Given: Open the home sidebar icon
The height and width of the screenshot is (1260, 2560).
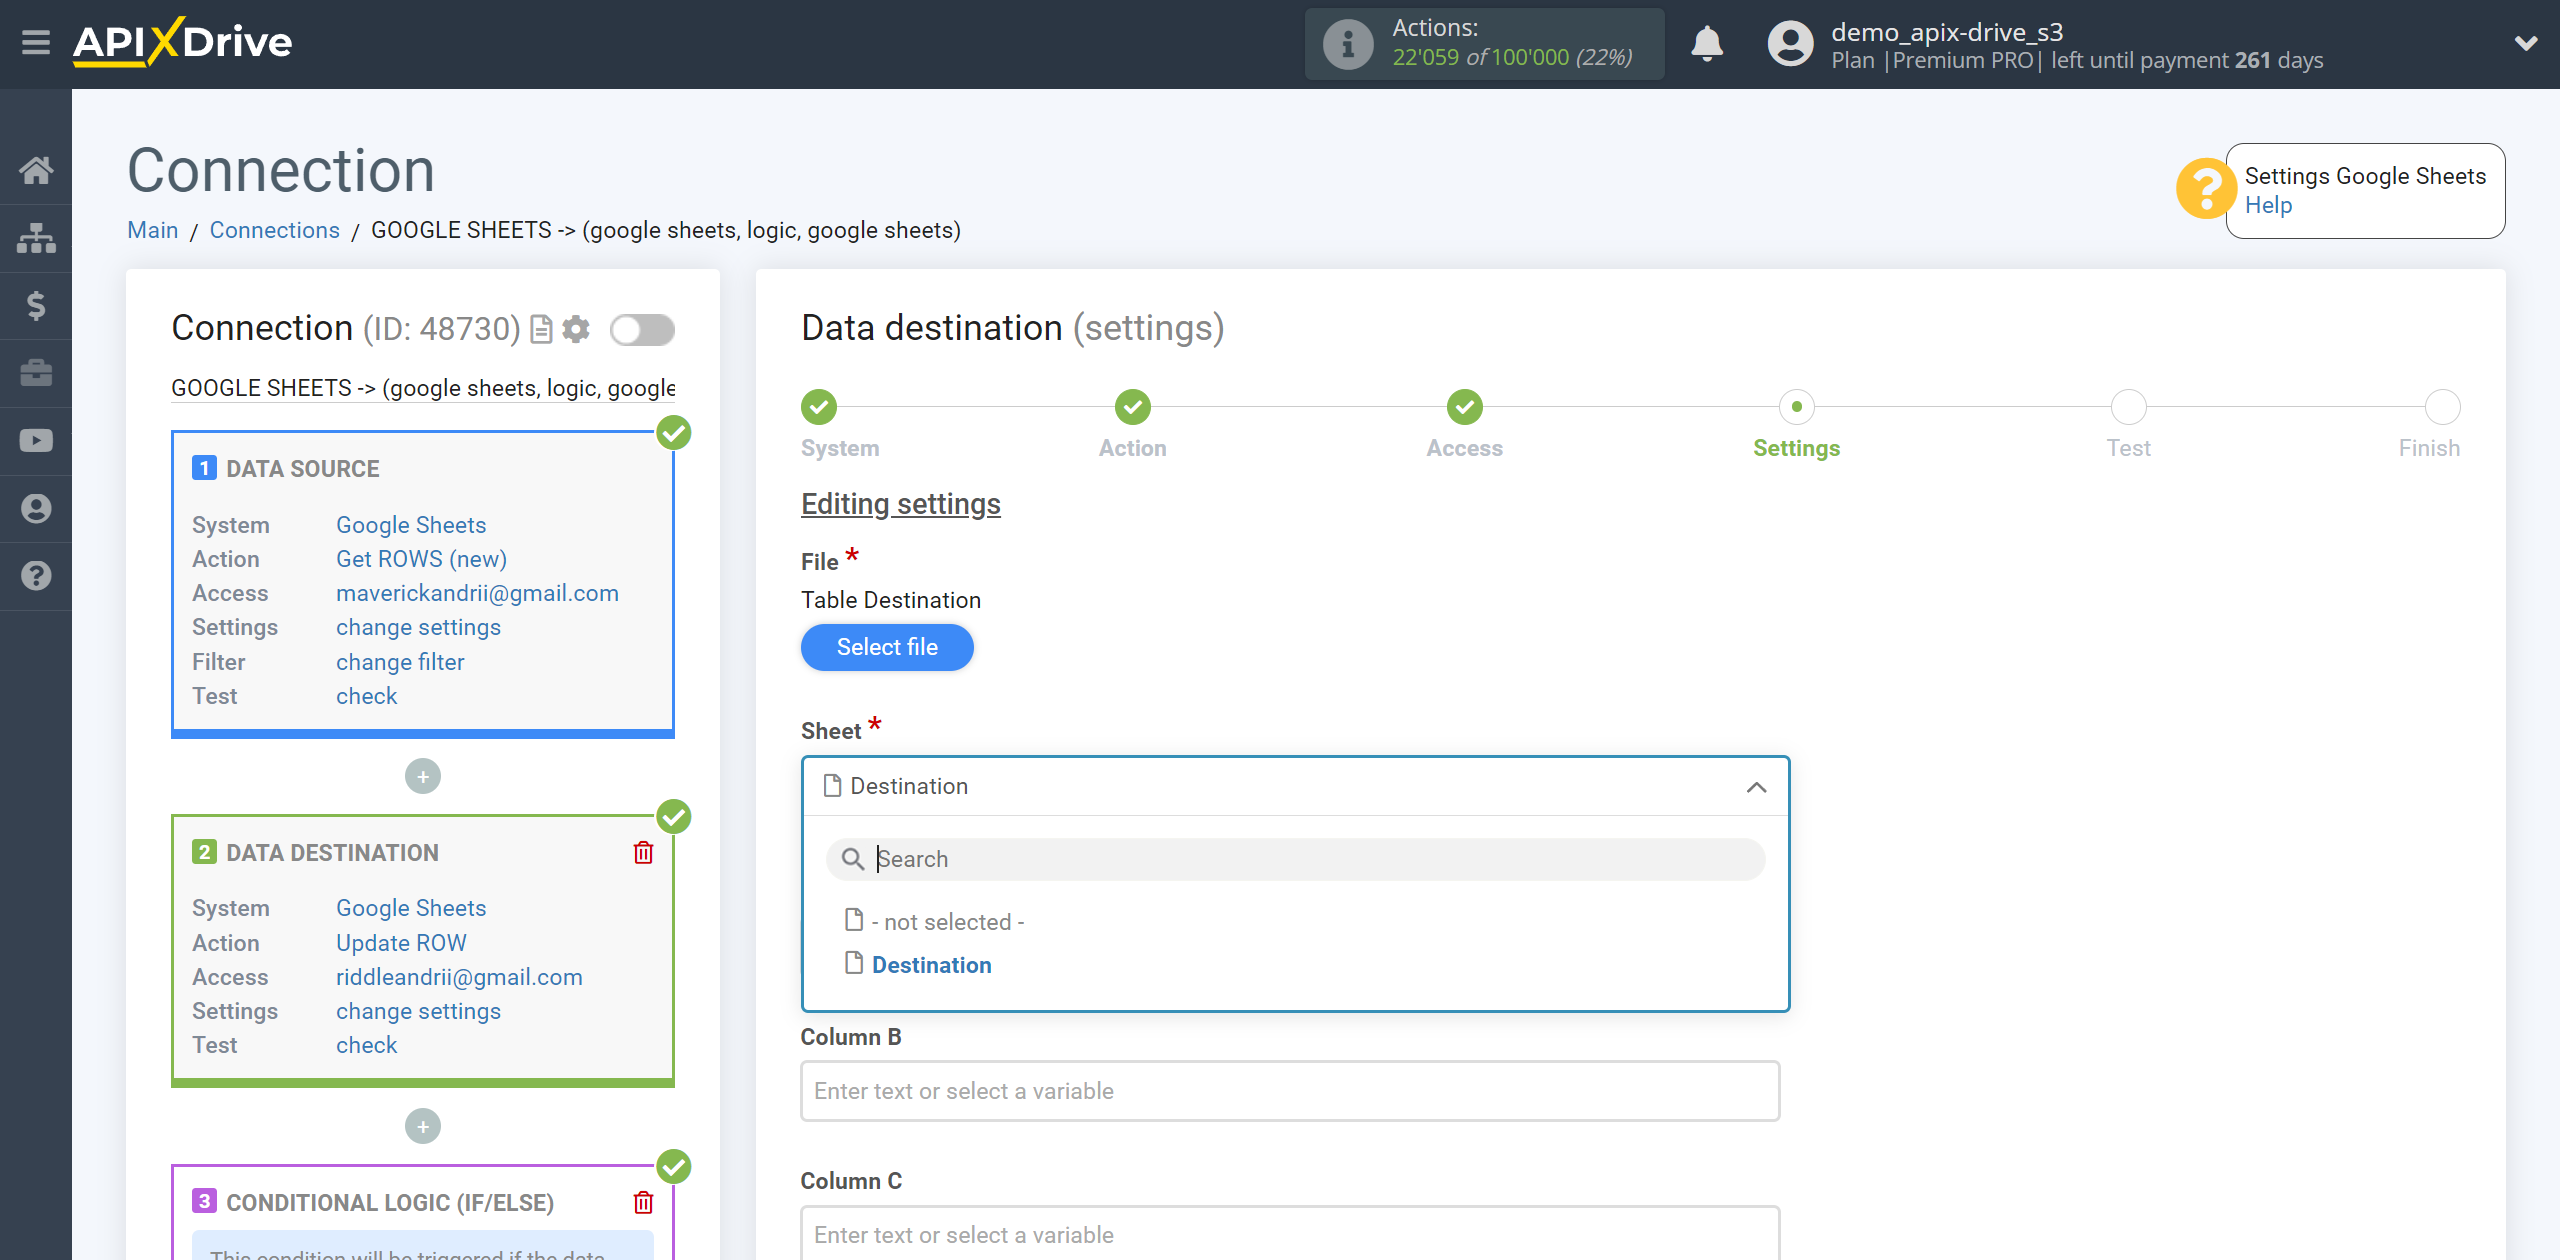Looking at the screenshot, I should (x=36, y=170).
